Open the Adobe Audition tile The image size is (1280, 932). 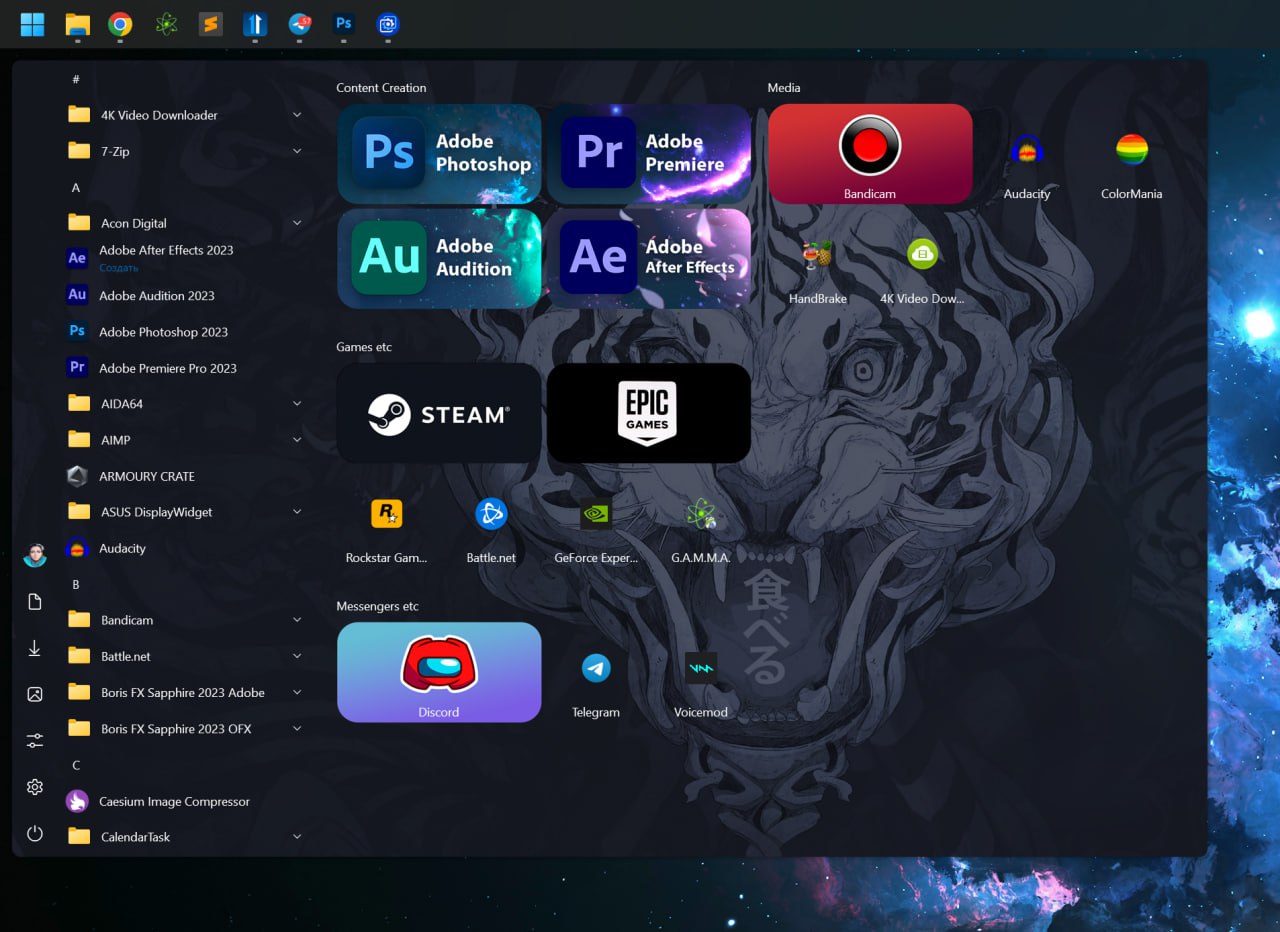tap(439, 258)
